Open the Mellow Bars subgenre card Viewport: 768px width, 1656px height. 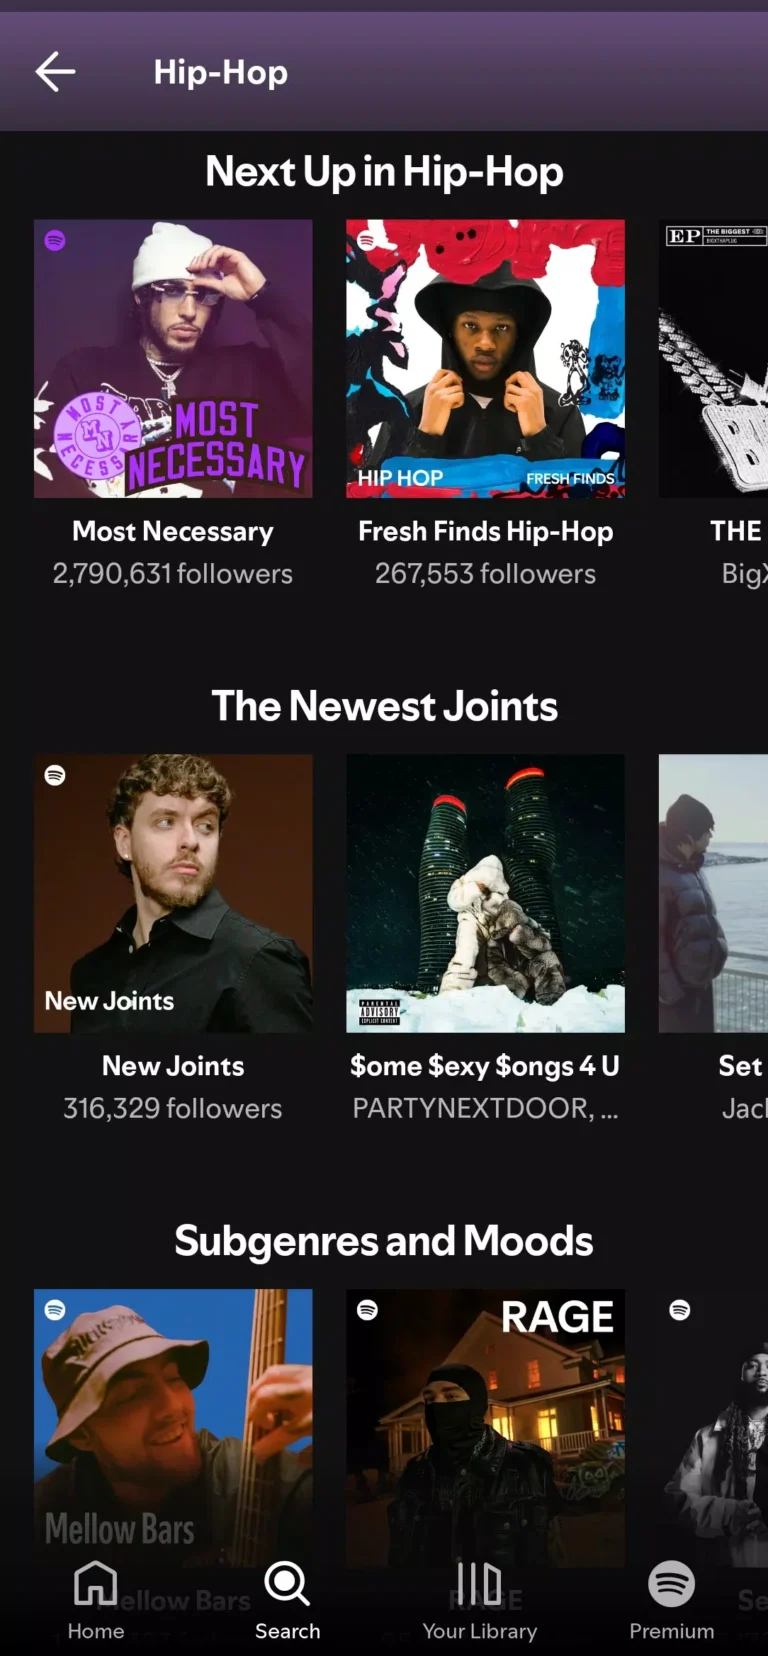(x=172, y=1428)
